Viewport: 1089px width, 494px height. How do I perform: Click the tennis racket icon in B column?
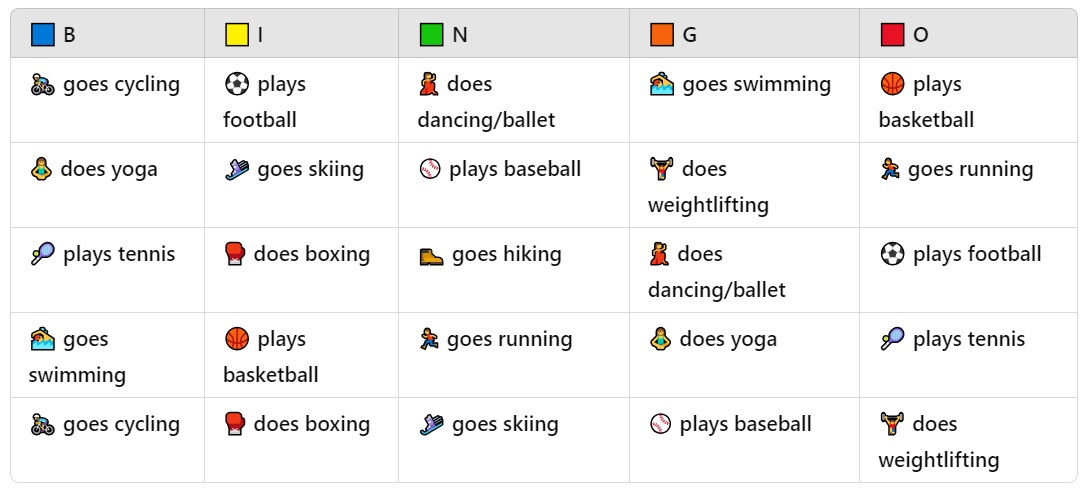point(42,255)
